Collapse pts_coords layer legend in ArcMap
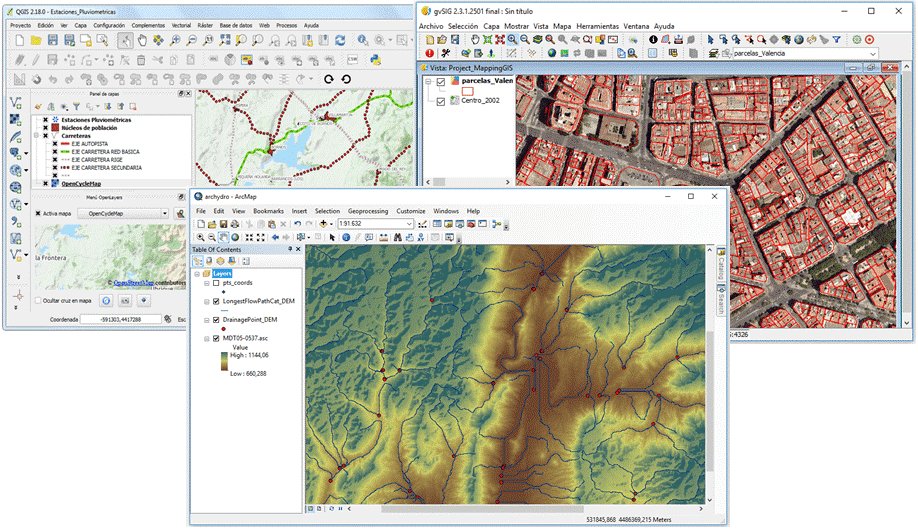Viewport: 918px width, 531px height. coord(207,283)
